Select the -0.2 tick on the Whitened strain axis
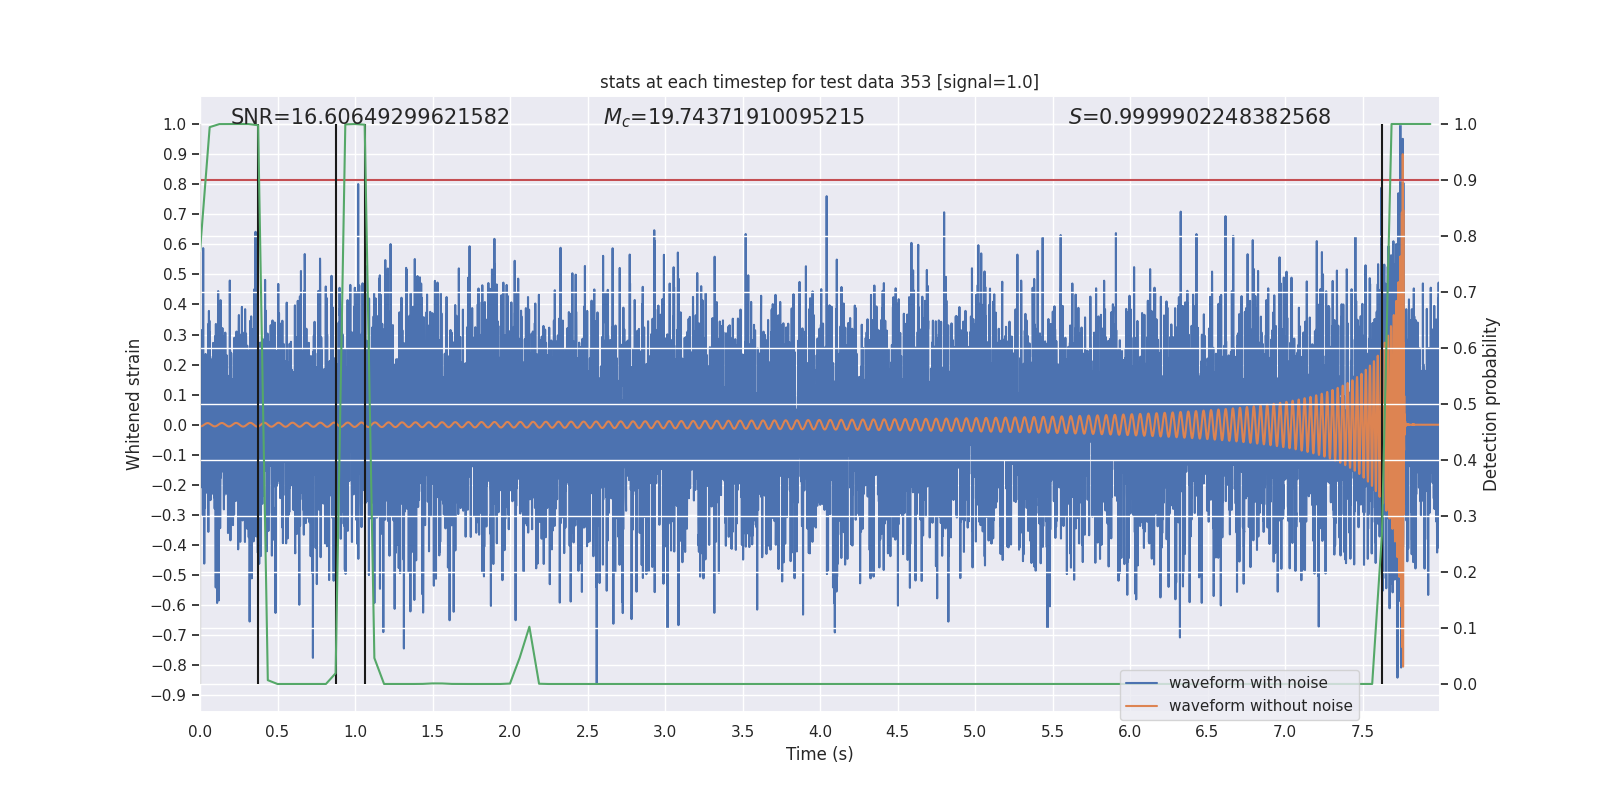 click(x=169, y=485)
